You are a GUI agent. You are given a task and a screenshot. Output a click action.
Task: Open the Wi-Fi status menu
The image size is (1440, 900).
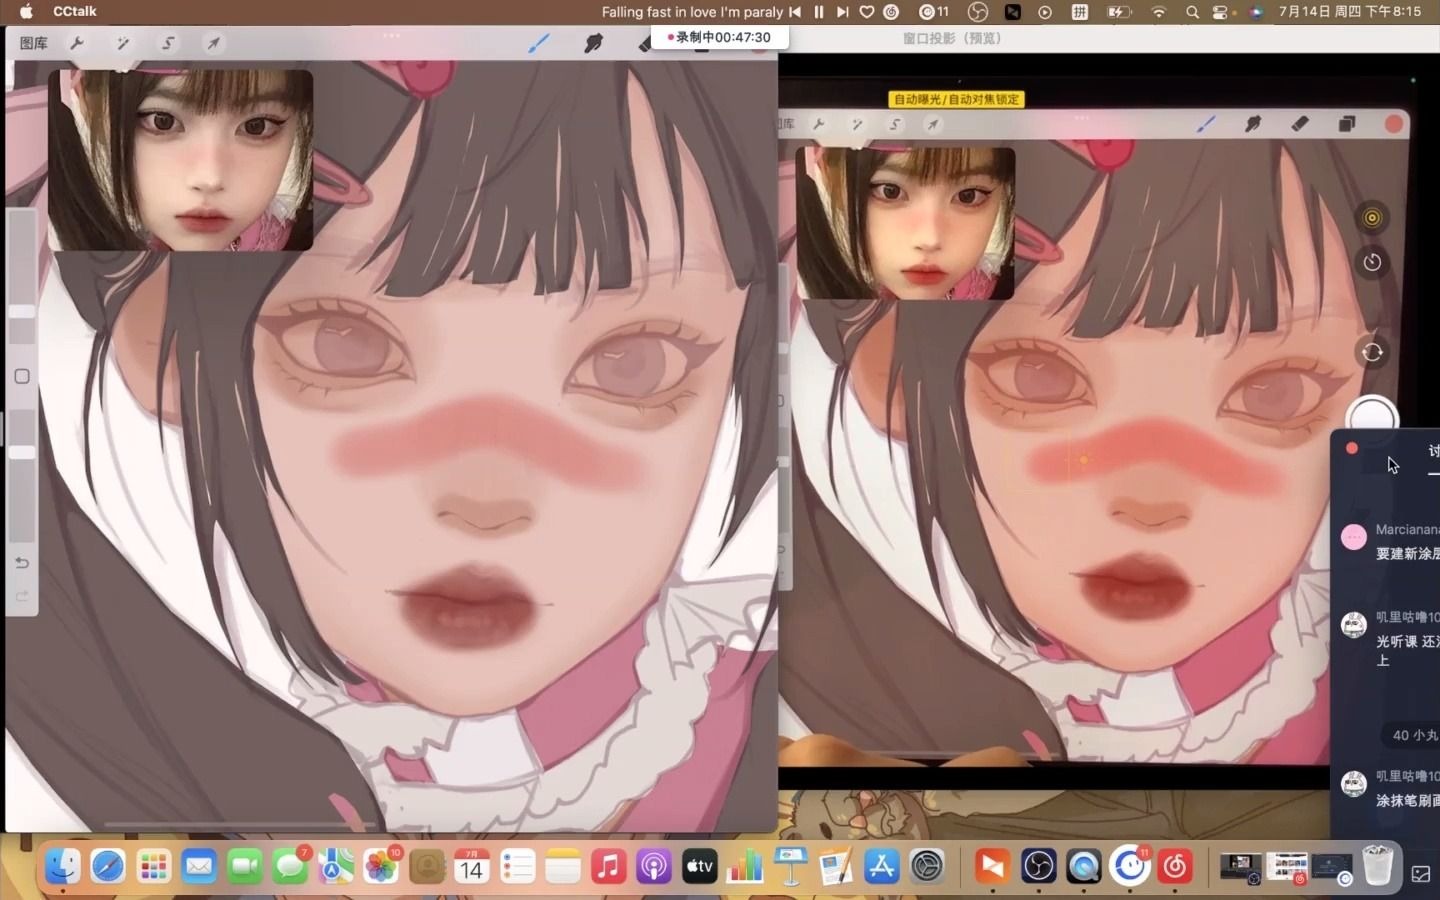click(1159, 12)
